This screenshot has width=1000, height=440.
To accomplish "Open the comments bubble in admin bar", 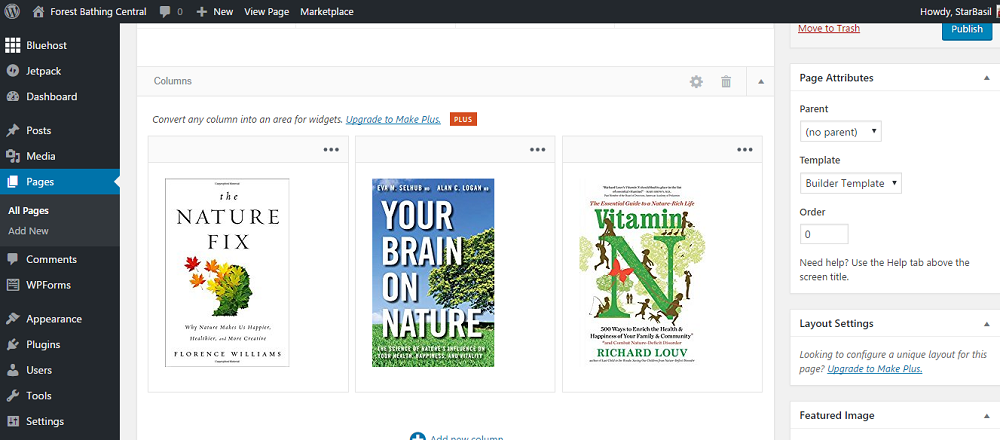I will (x=165, y=11).
